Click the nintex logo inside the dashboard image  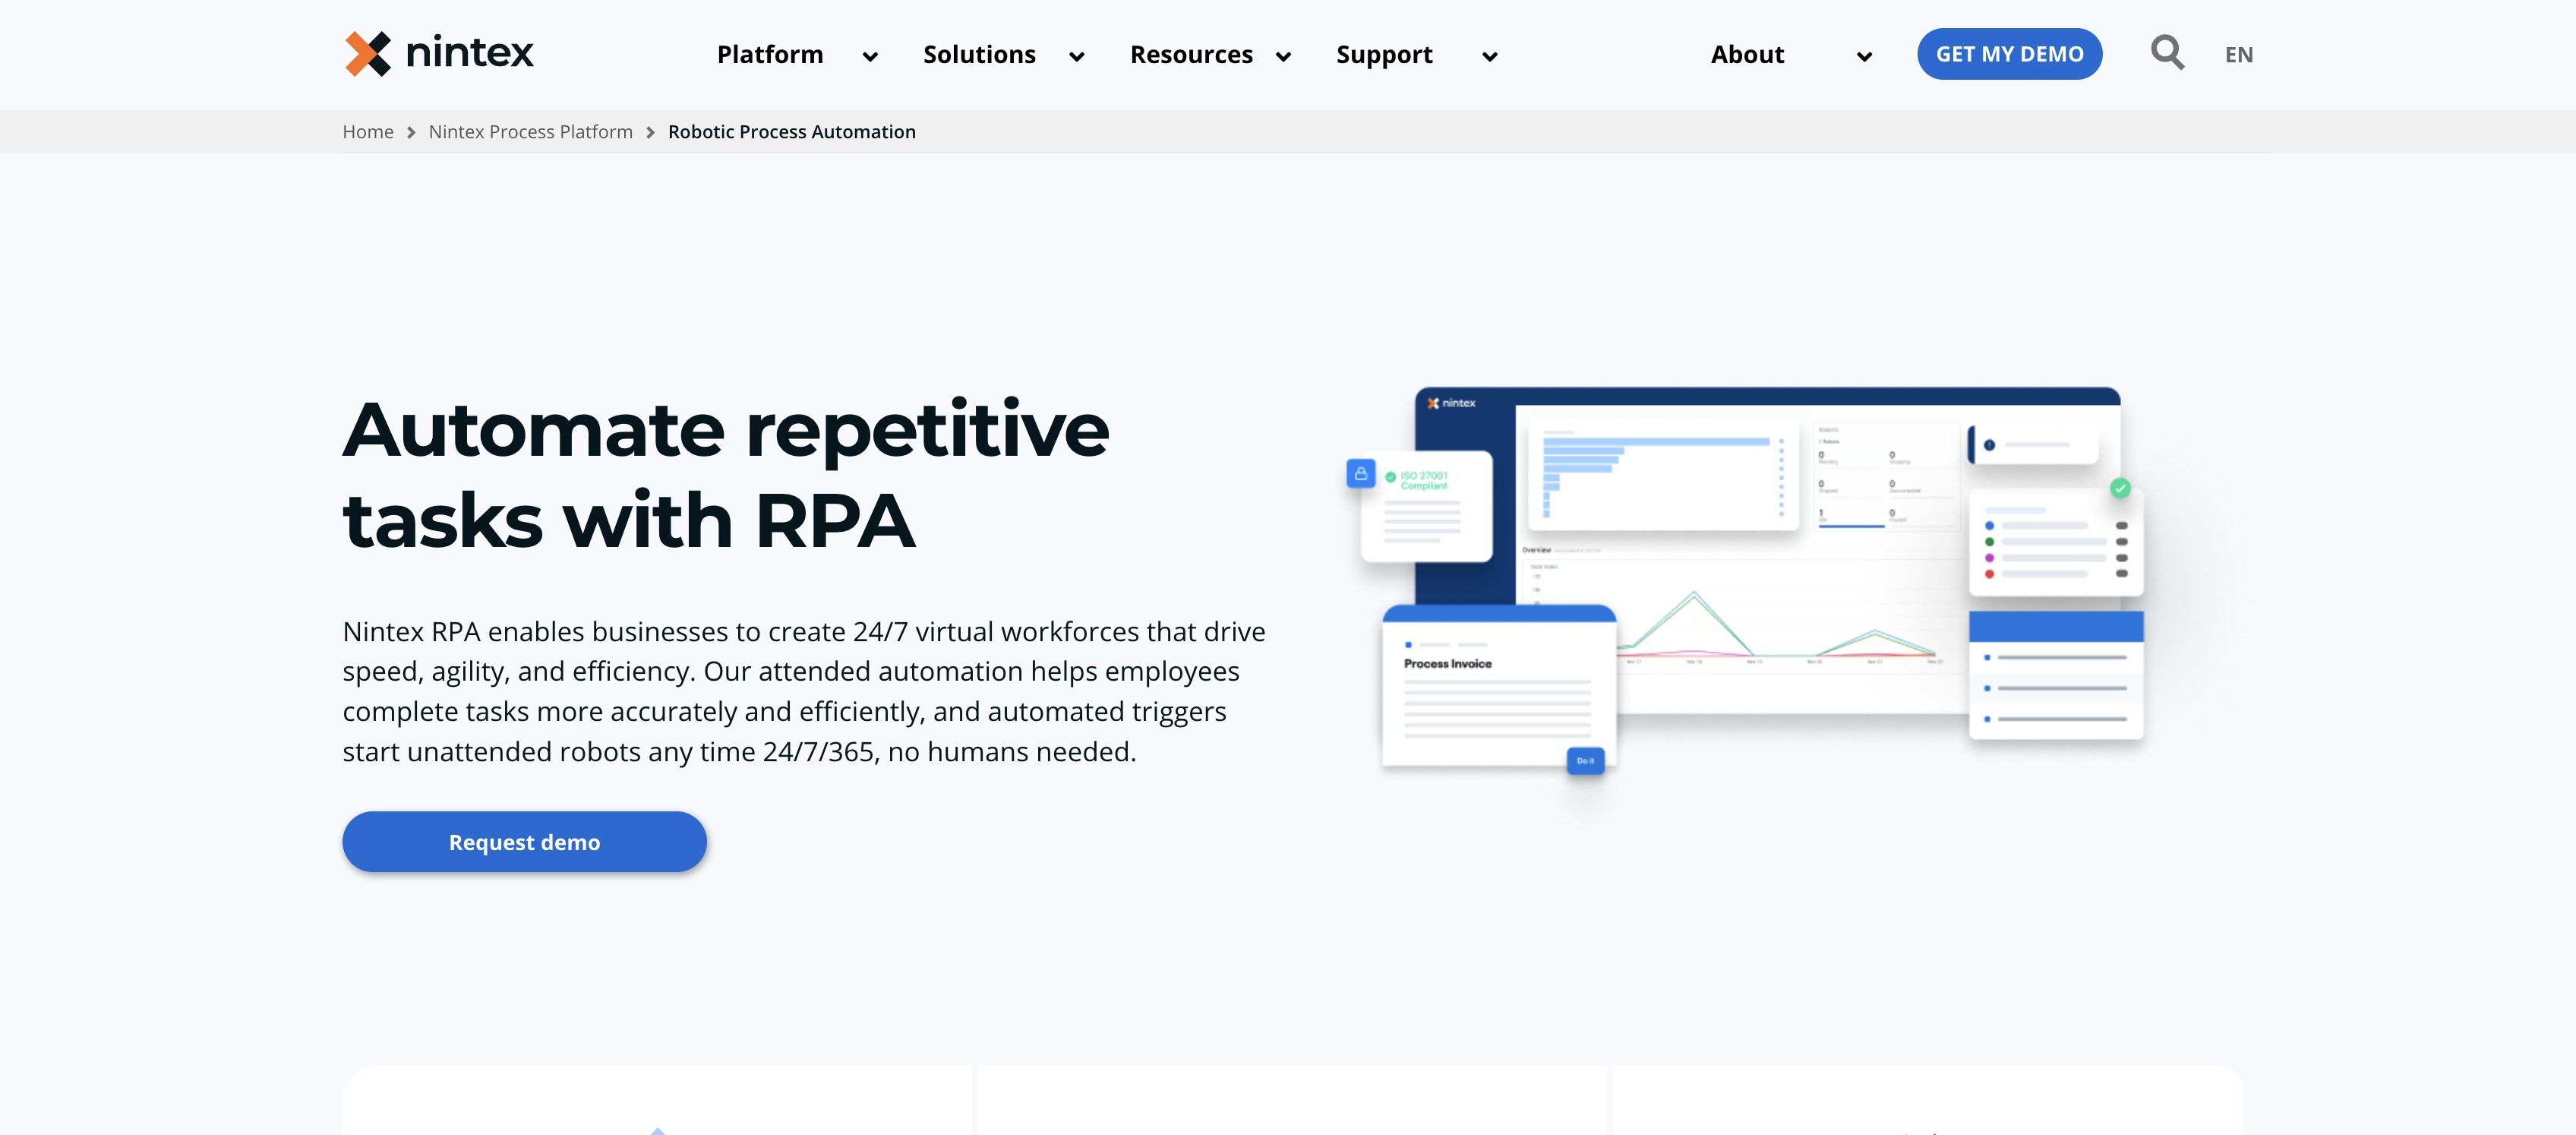click(x=1451, y=403)
